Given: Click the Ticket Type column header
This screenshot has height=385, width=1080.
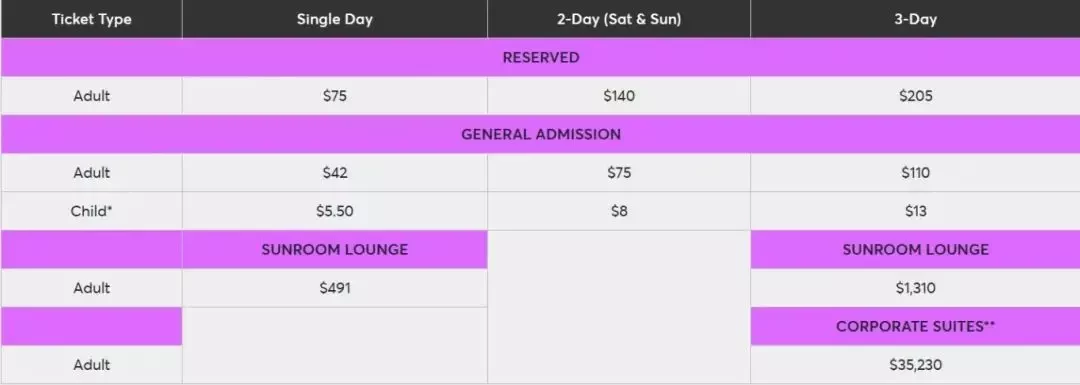Looking at the screenshot, I should point(92,19).
